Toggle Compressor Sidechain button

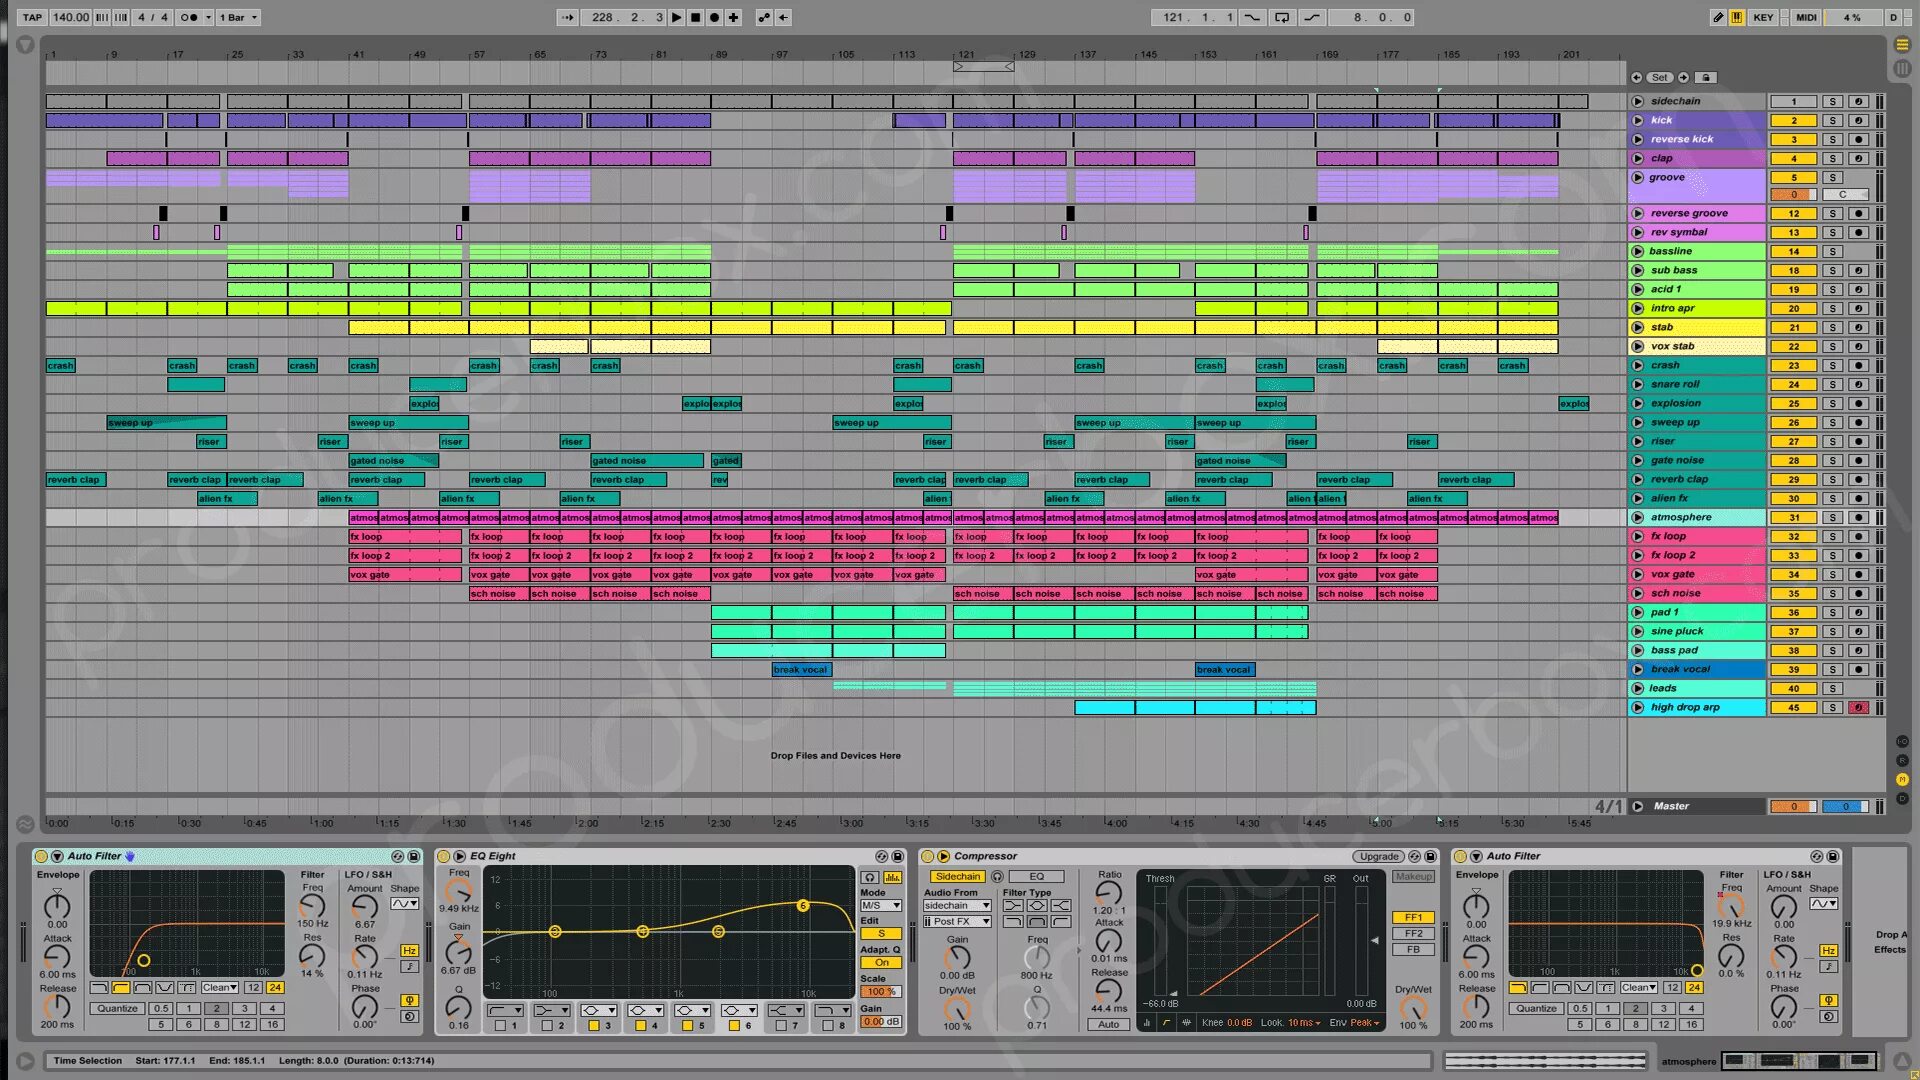pos(957,876)
